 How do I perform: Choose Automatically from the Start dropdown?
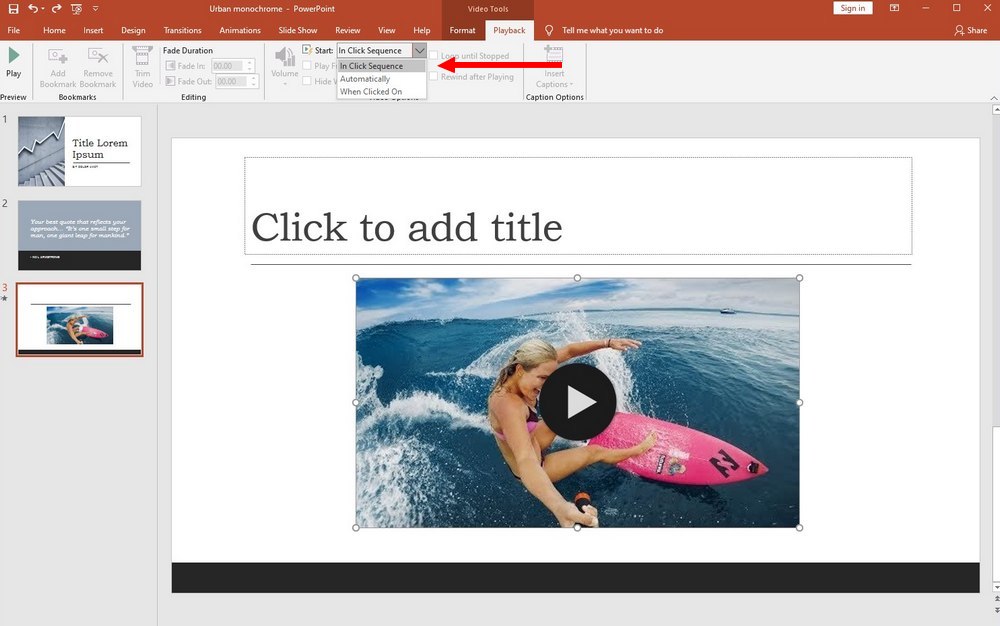coord(372,78)
